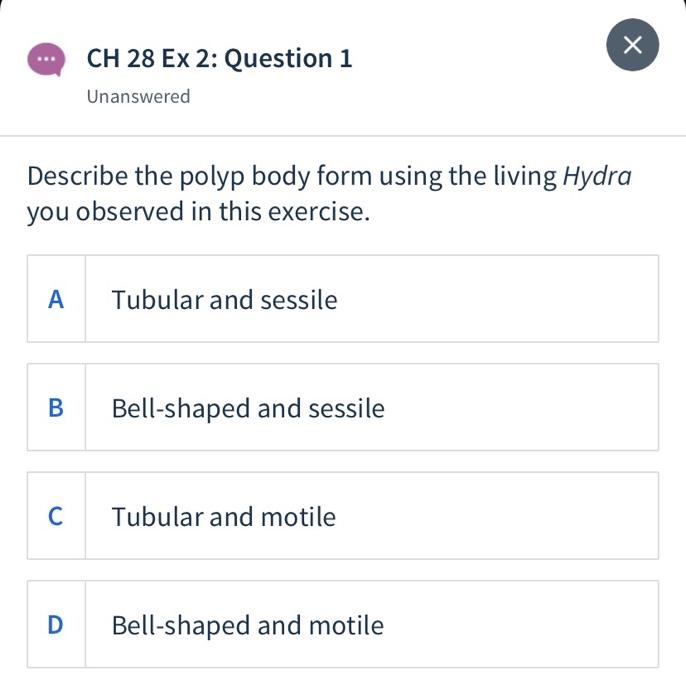Close the question panel with X
Viewport: 686px width, 700px height.
[x=632, y=45]
